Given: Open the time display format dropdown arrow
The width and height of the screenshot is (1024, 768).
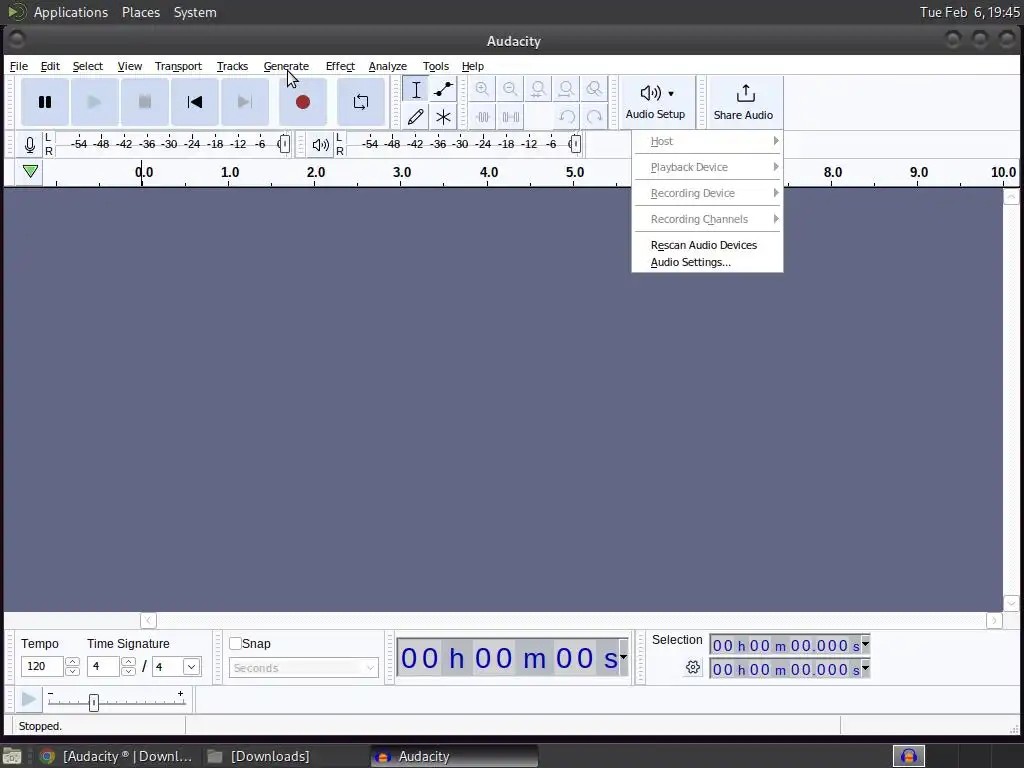Looking at the screenshot, I should click(x=624, y=657).
